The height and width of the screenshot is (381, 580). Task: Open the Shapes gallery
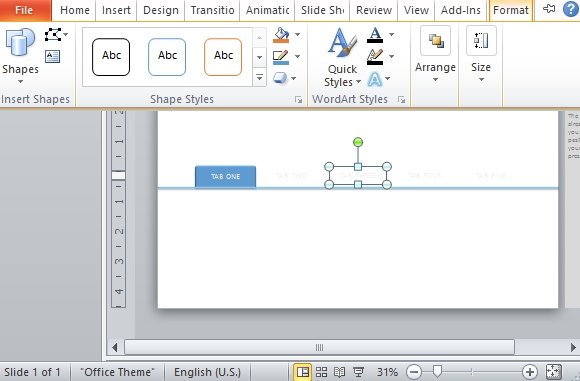[x=20, y=55]
